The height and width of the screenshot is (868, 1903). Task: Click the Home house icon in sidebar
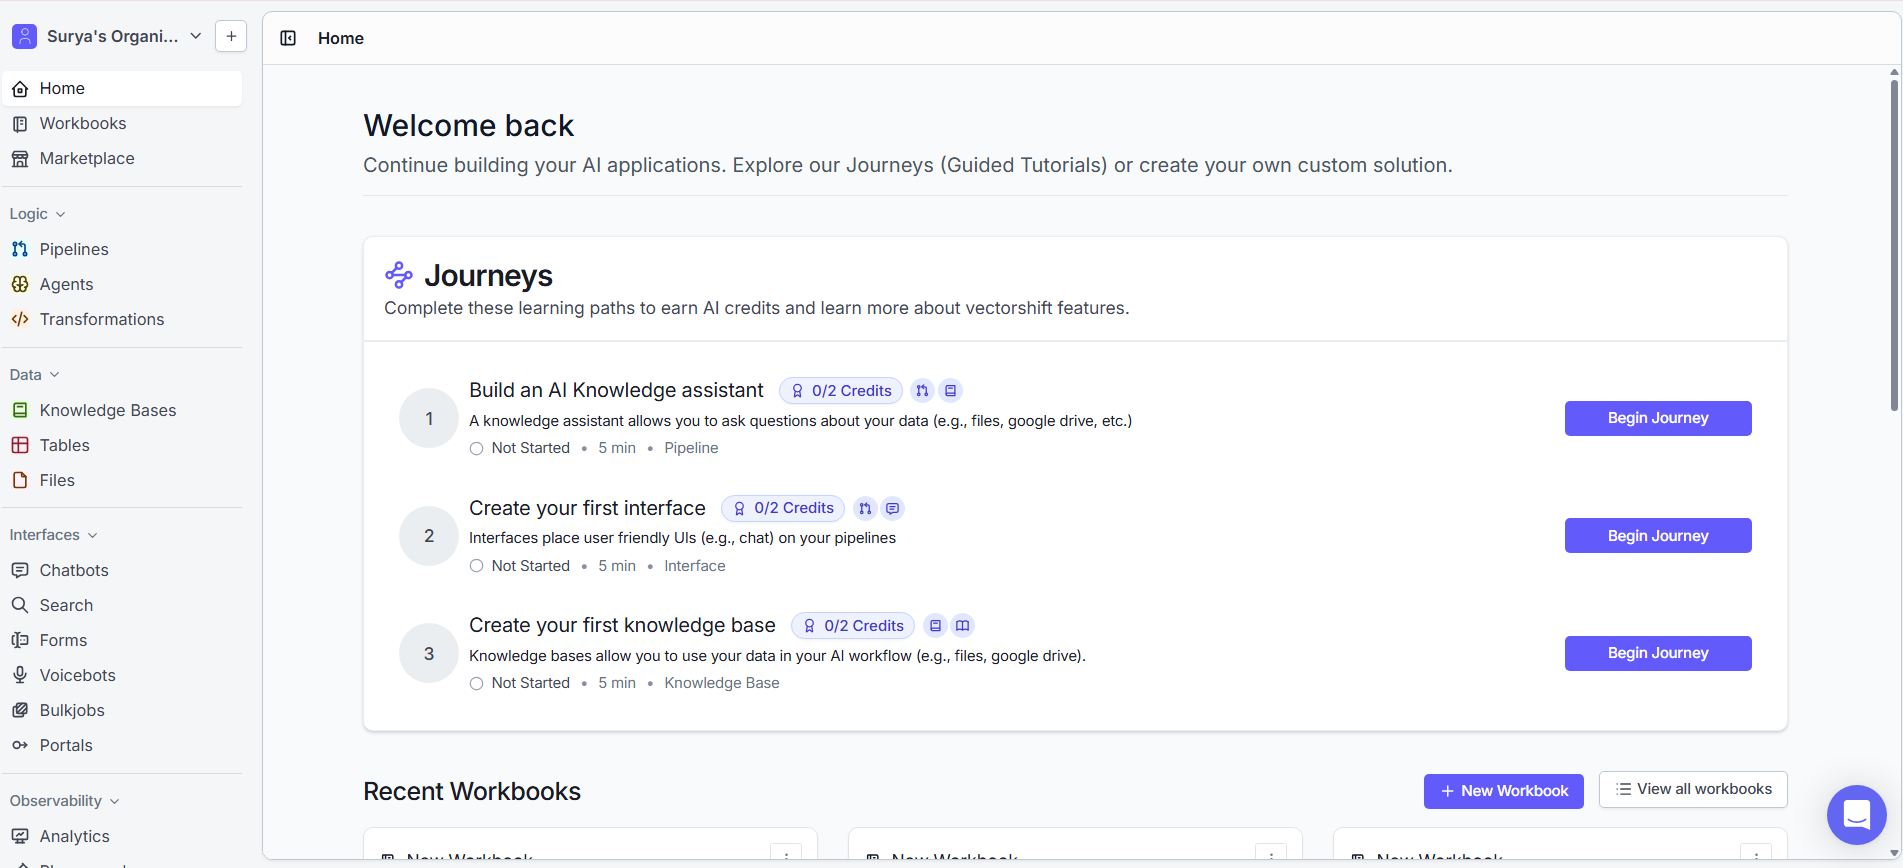[20, 89]
